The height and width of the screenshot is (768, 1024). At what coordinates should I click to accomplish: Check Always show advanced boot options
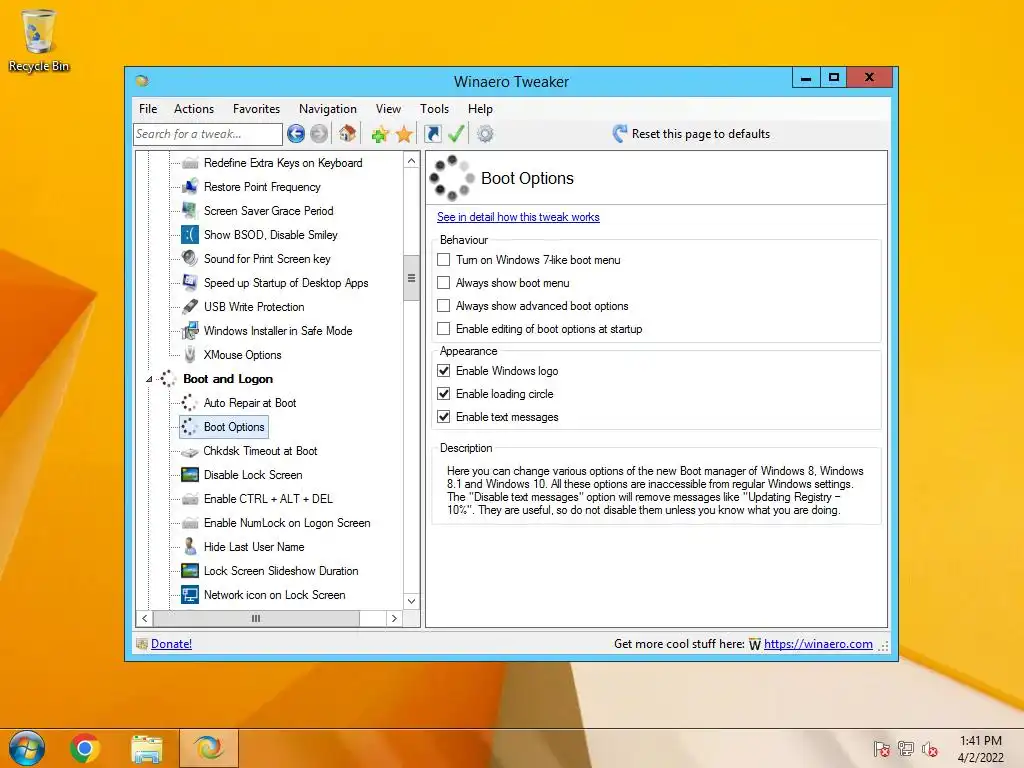443,306
